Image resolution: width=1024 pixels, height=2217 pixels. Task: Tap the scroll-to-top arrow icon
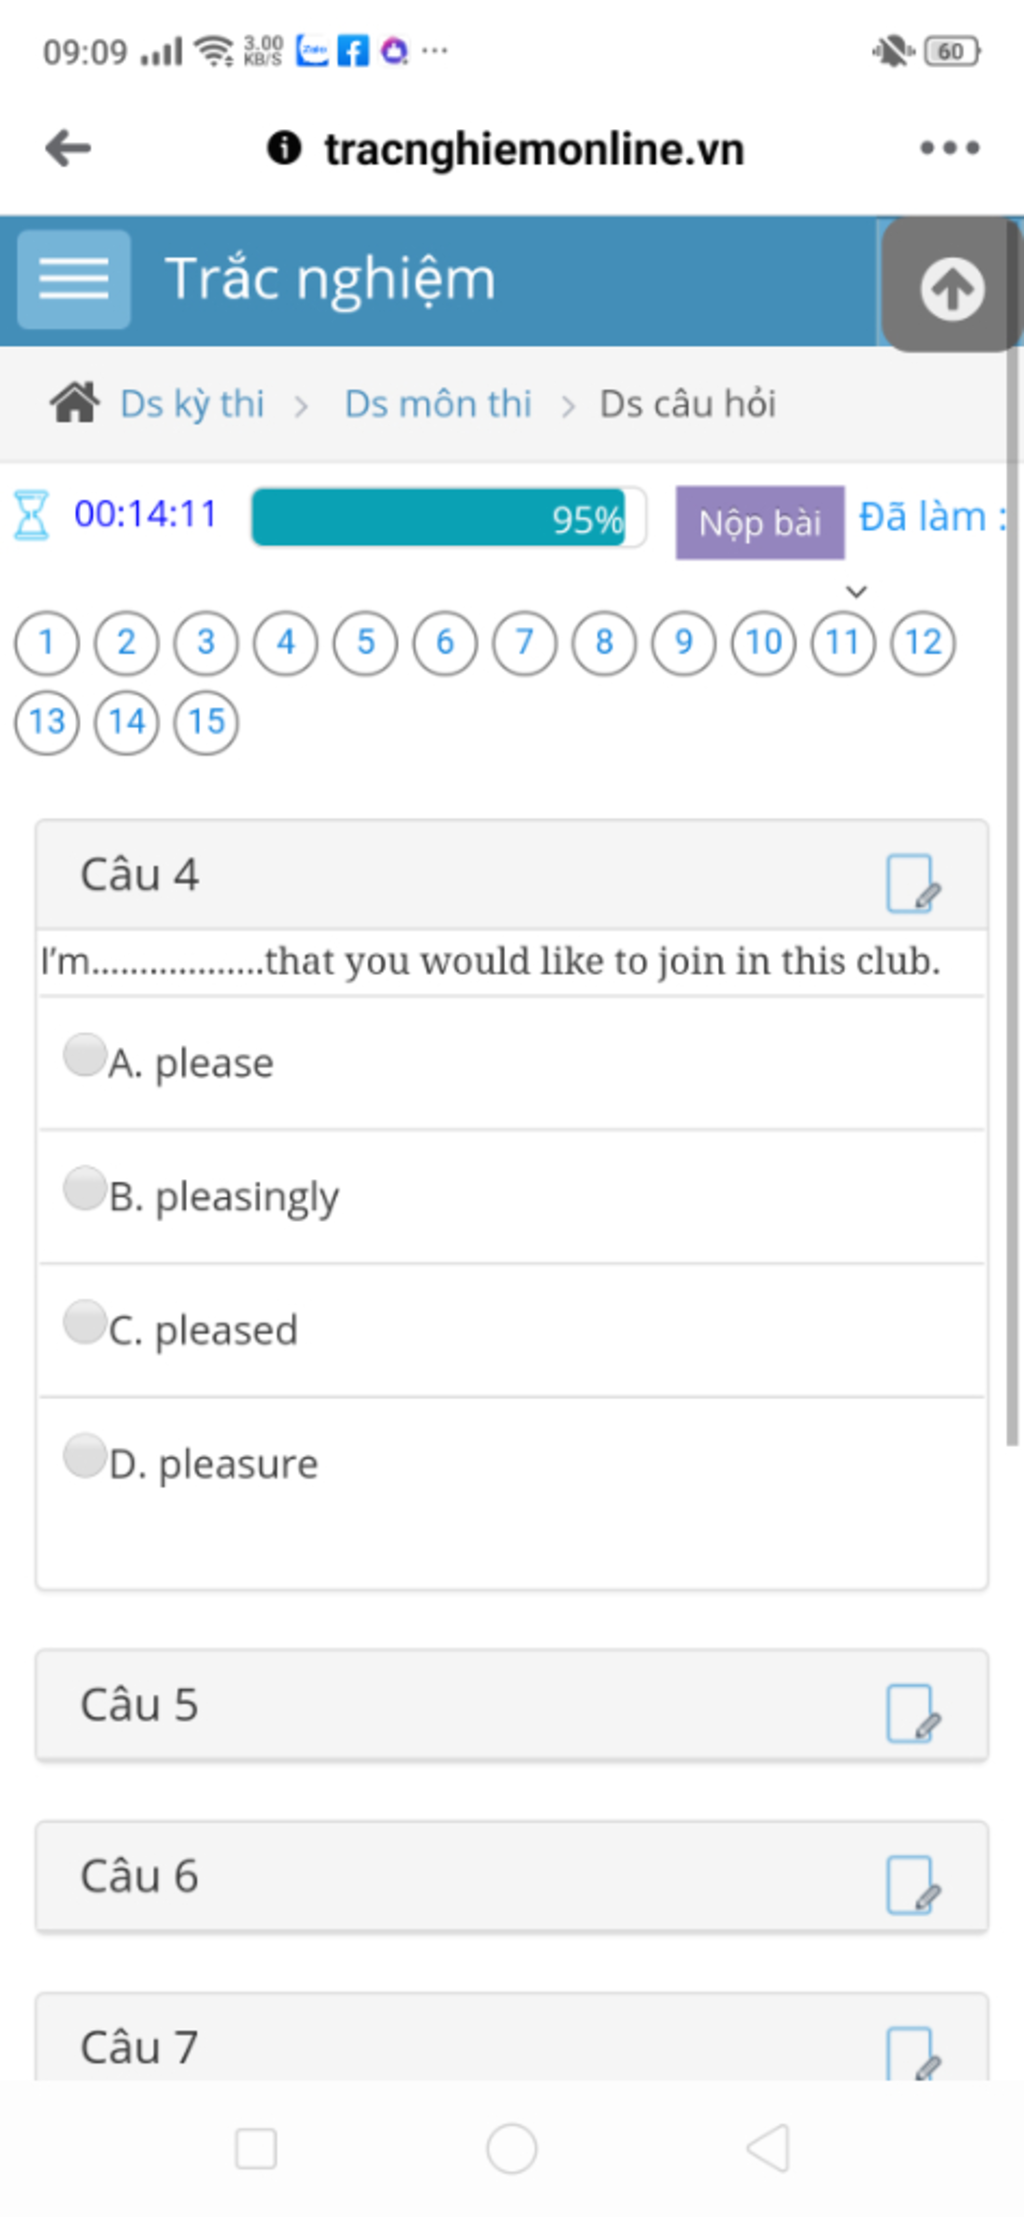tap(951, 289)
